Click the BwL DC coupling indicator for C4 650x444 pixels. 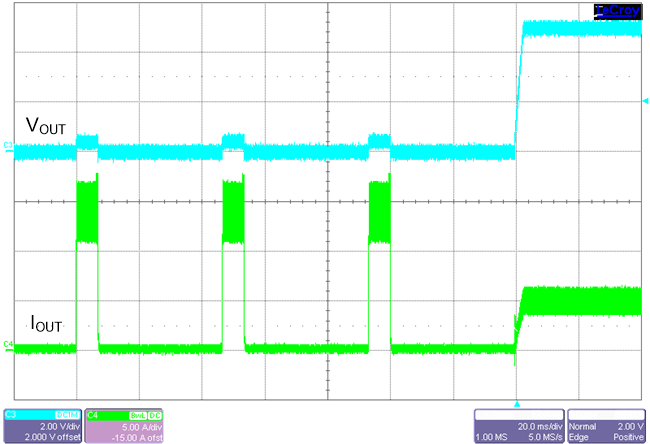point(146,413)
